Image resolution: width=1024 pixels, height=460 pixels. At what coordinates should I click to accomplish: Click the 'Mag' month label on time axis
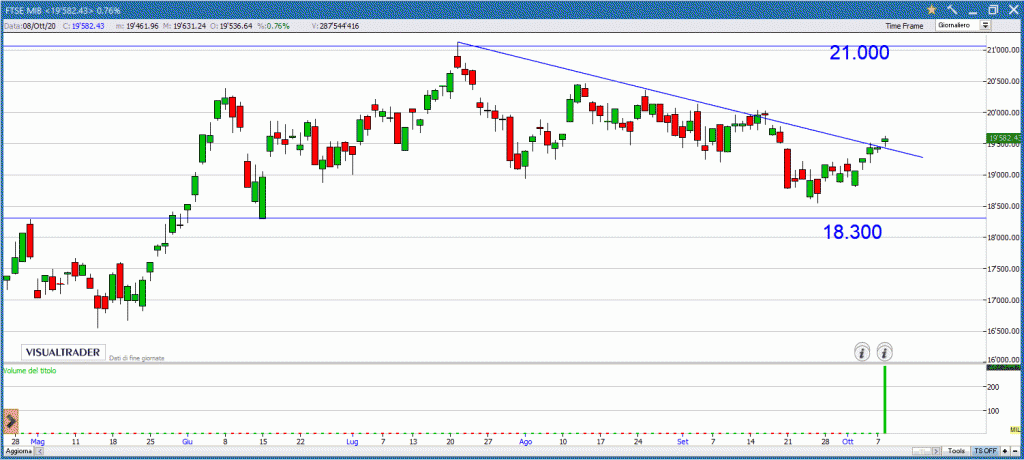click(x=37, y=441)
